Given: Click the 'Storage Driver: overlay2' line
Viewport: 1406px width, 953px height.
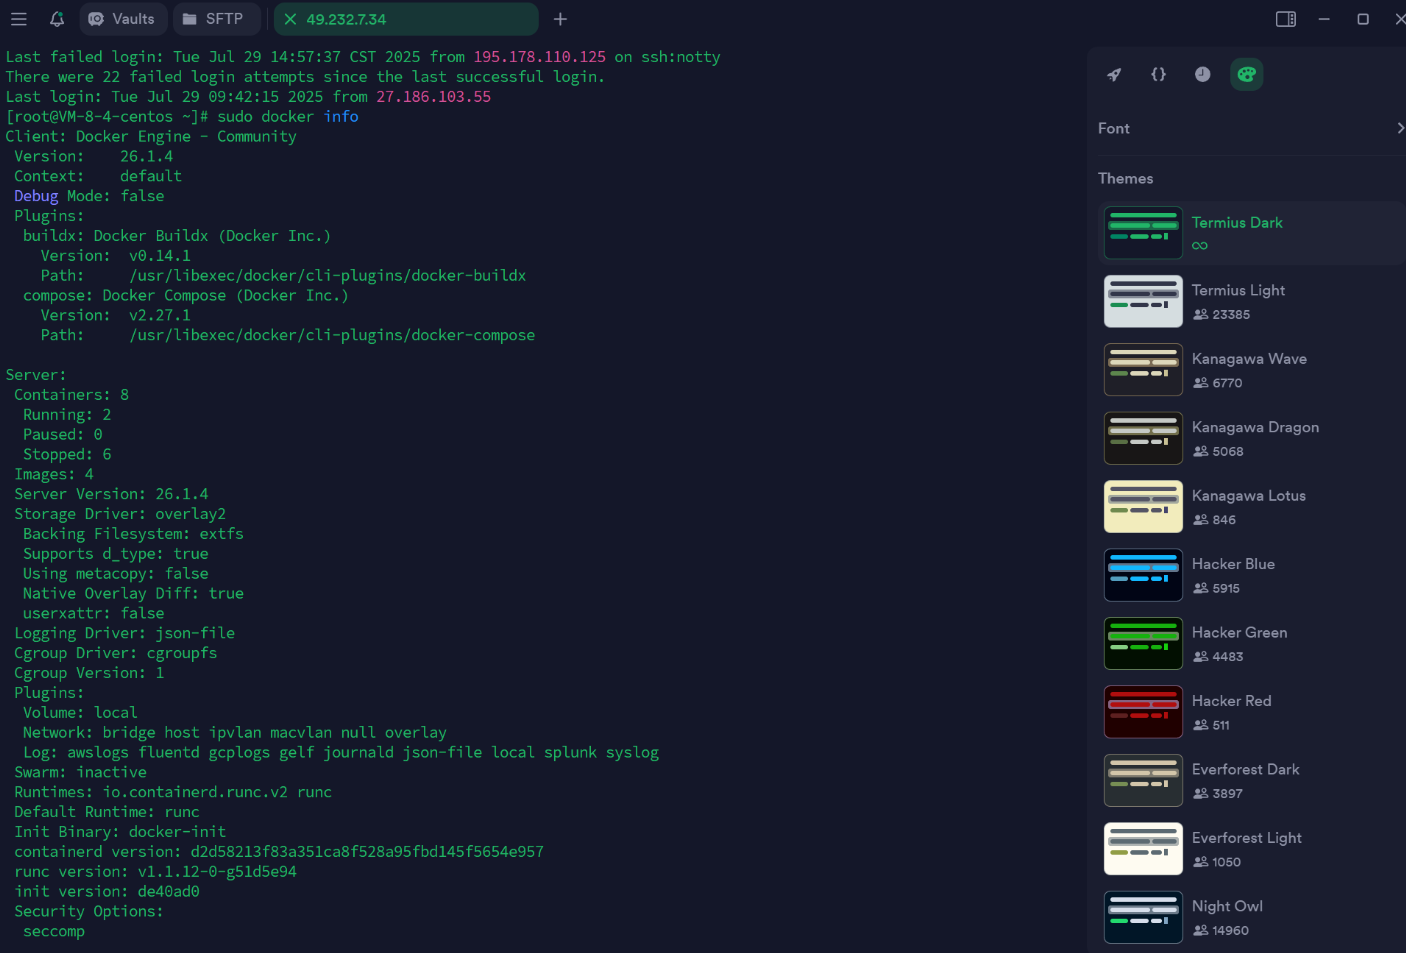Looking at the screenshot, I should pos(120,514).
